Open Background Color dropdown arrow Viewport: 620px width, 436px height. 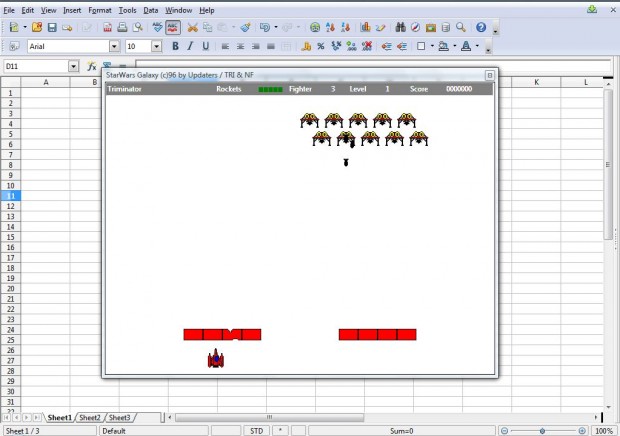[x=455, y=46]
